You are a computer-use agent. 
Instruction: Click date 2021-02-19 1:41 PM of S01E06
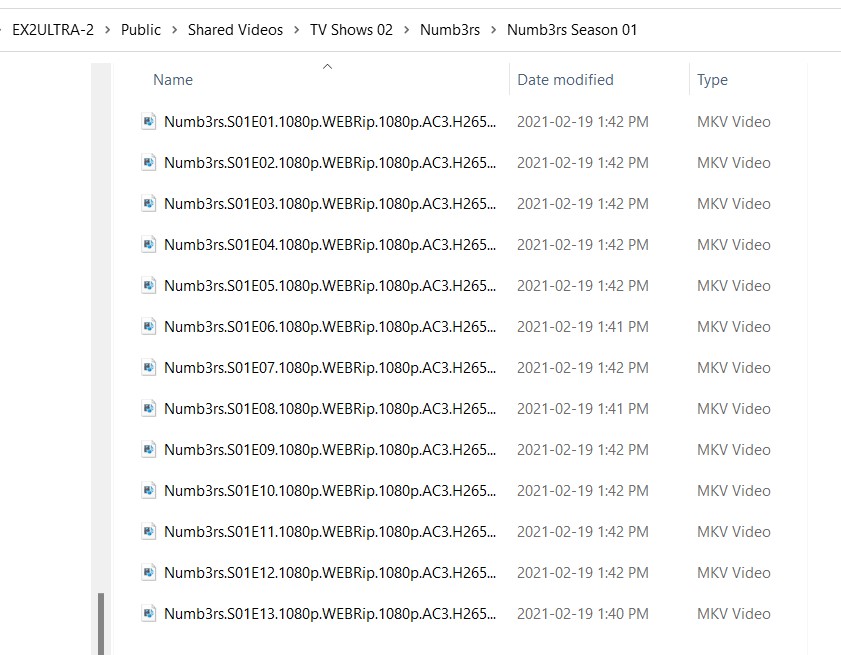(x=582, y=327)
